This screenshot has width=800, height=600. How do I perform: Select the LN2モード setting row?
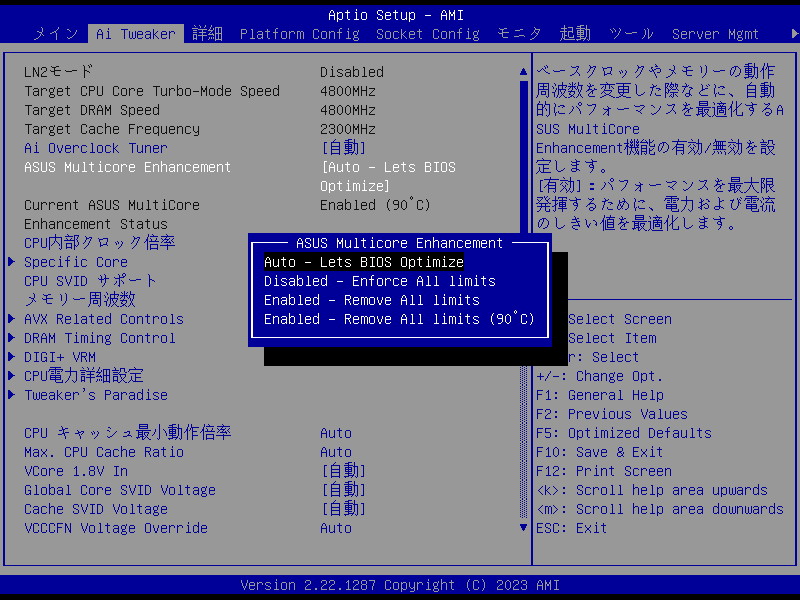(x=204, y=72)
